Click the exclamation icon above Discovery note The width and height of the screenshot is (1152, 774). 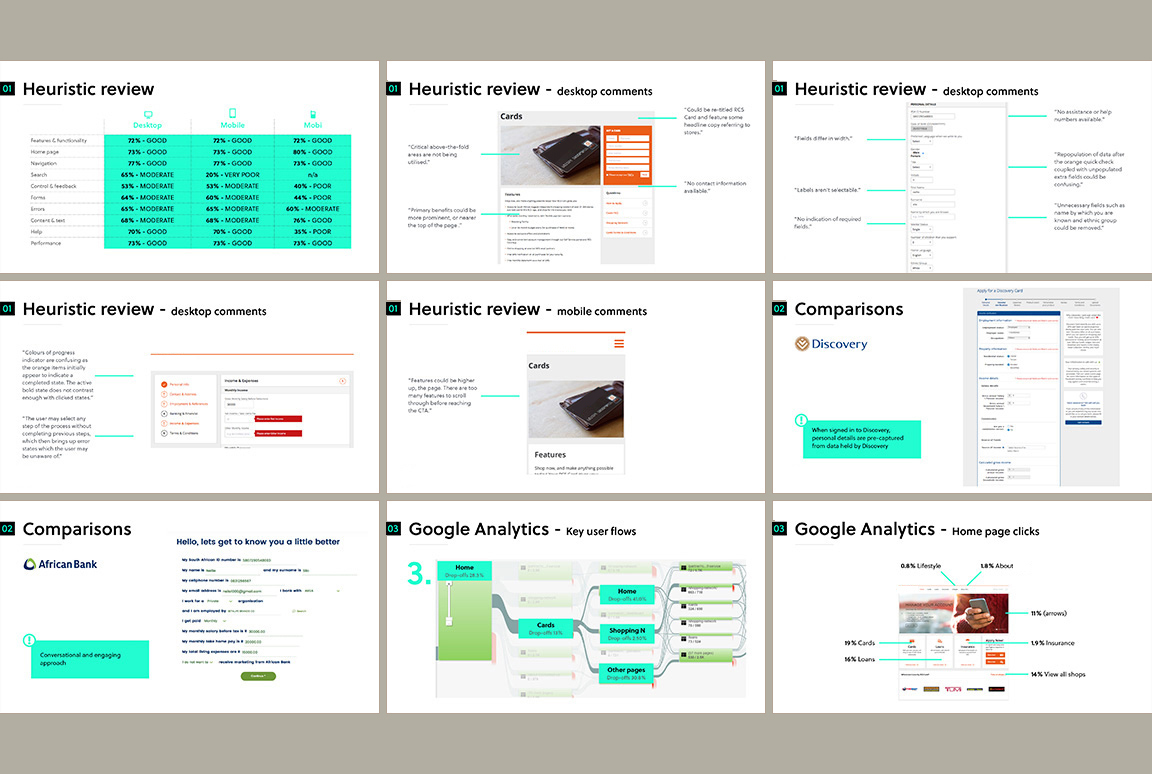coord(800,420)
